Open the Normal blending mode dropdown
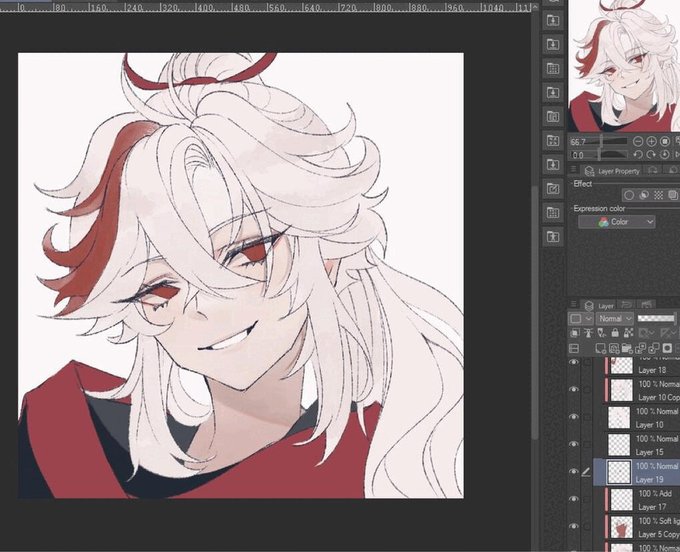Viewport: 680px width, 552px height. coord(615,318)
